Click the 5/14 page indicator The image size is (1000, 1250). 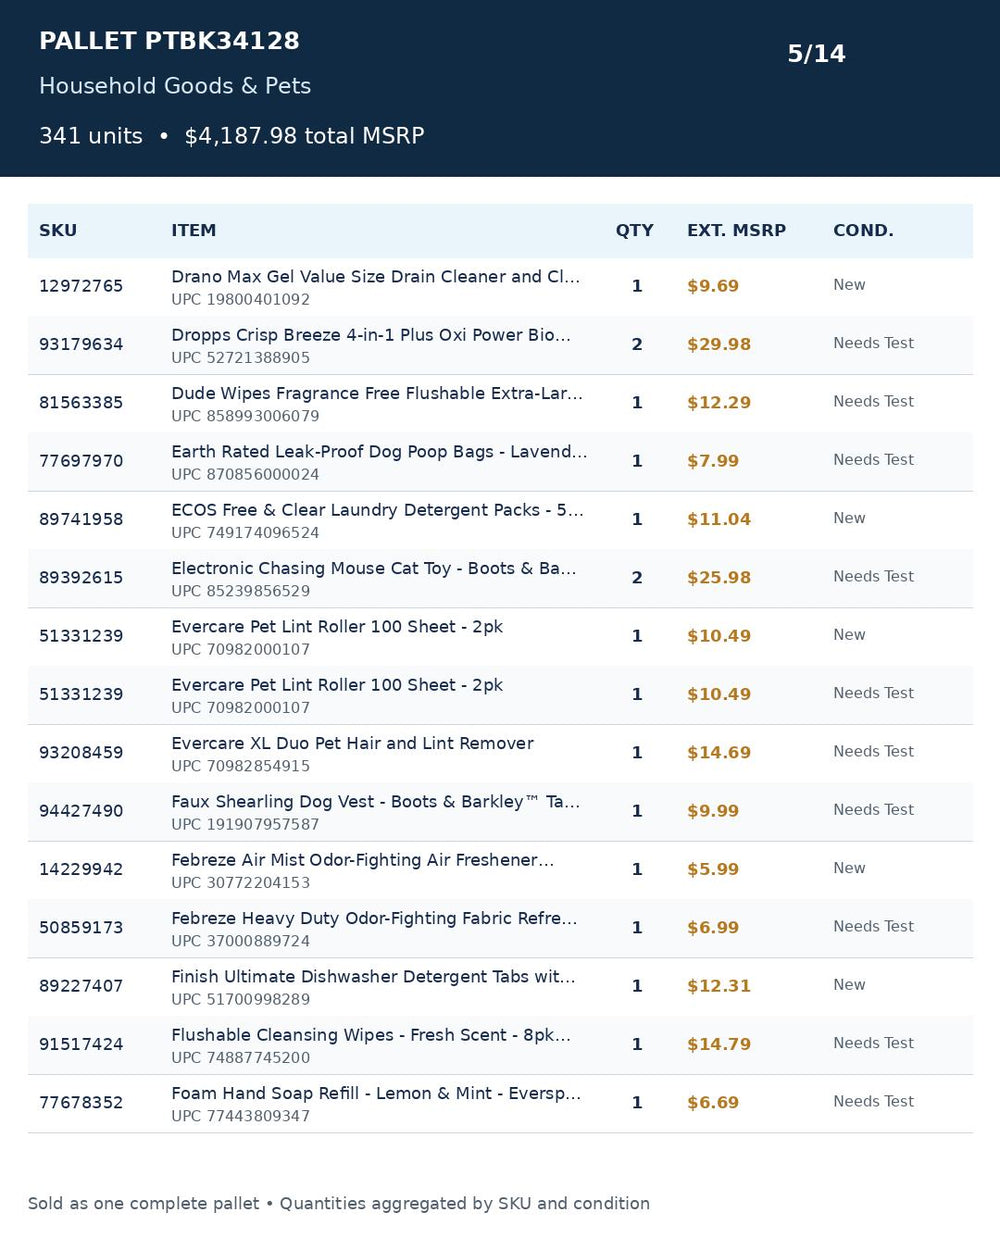[x=816, y=54]
